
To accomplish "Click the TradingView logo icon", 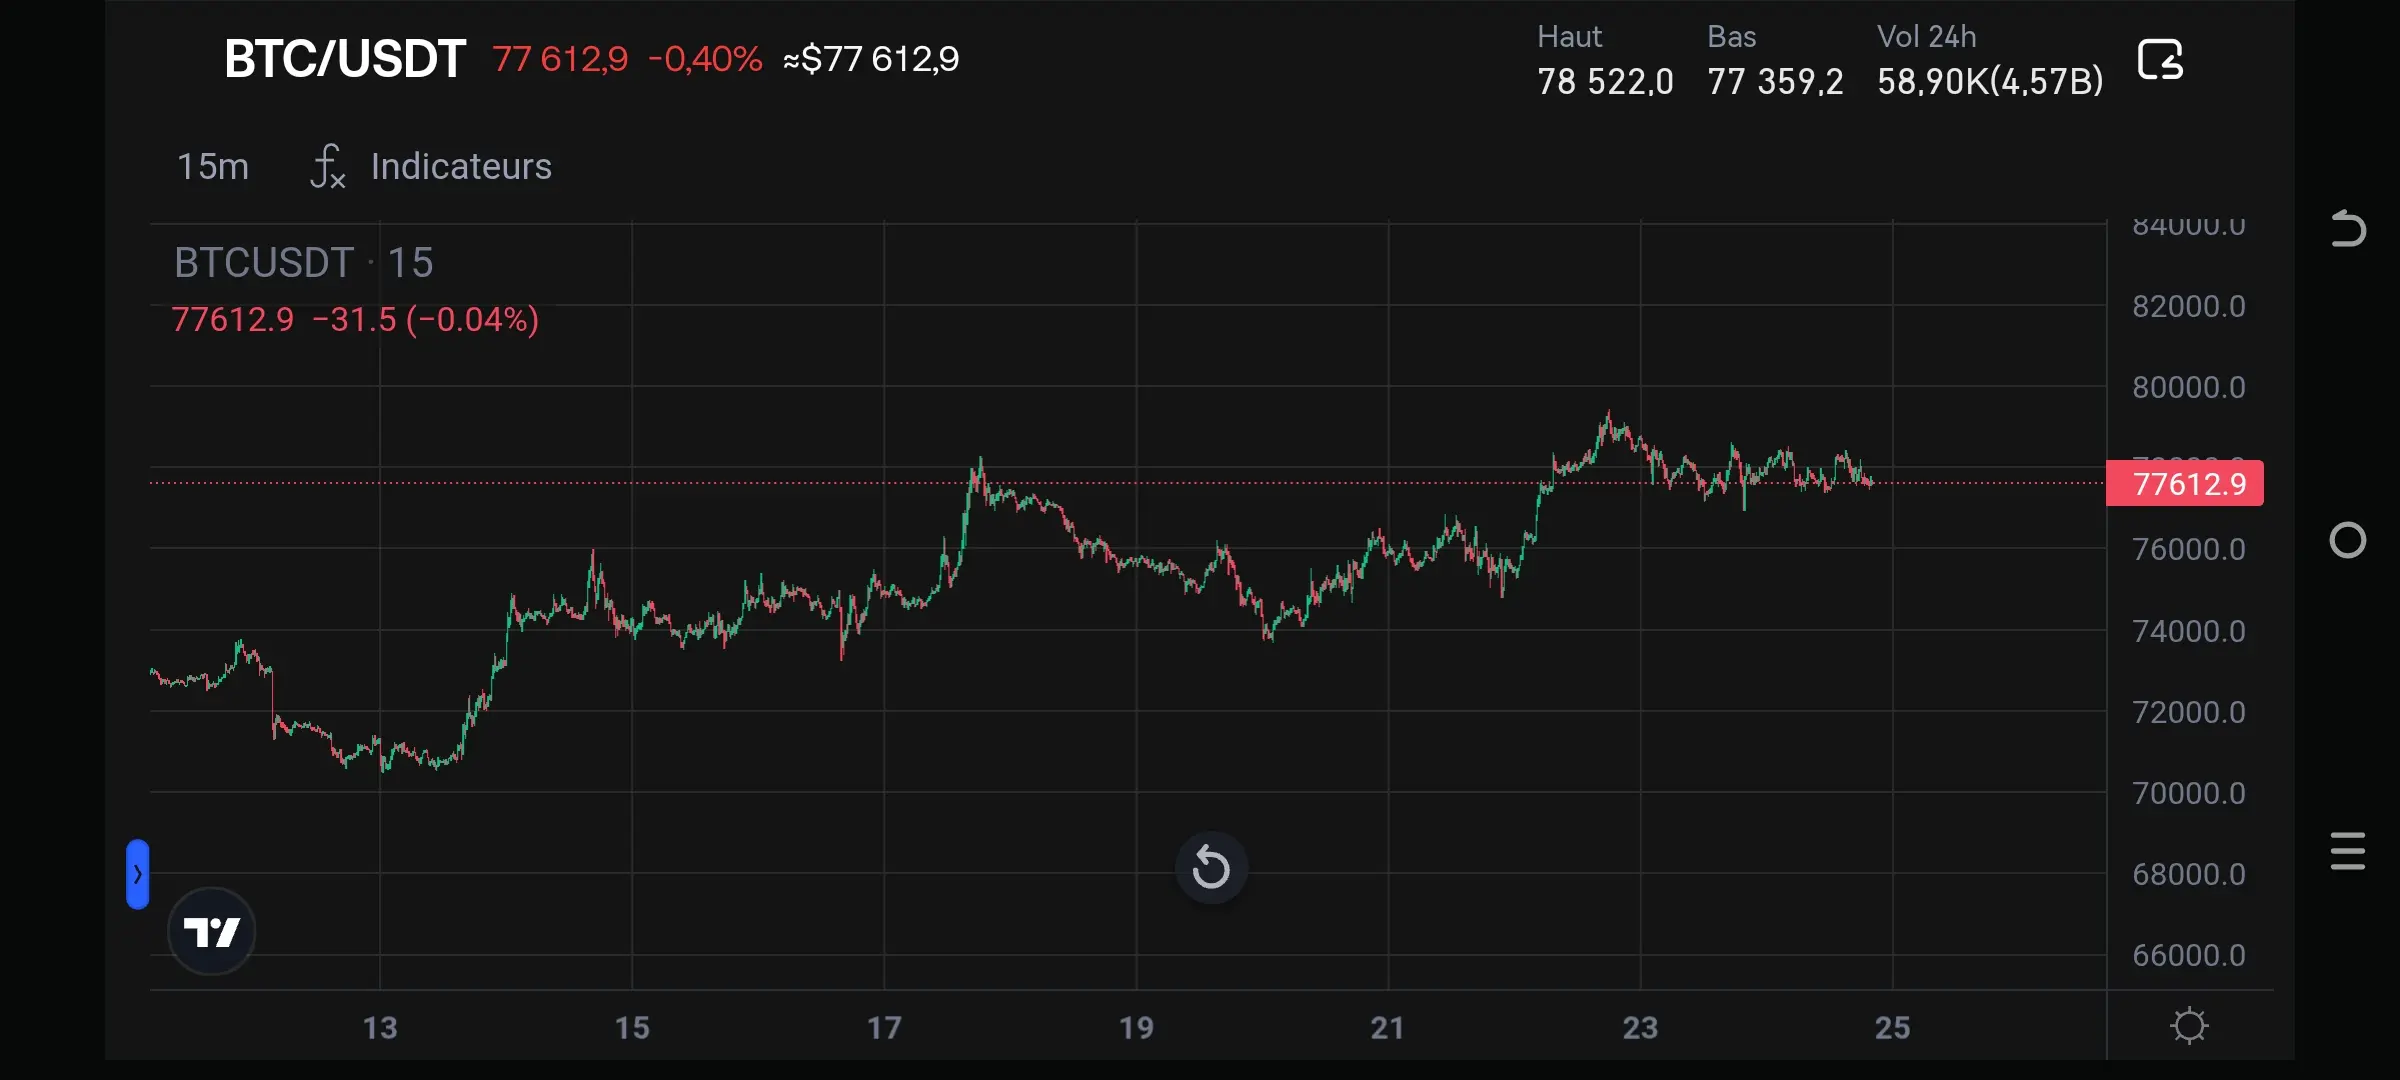I will pyautogui.click(x=212, y=932).
